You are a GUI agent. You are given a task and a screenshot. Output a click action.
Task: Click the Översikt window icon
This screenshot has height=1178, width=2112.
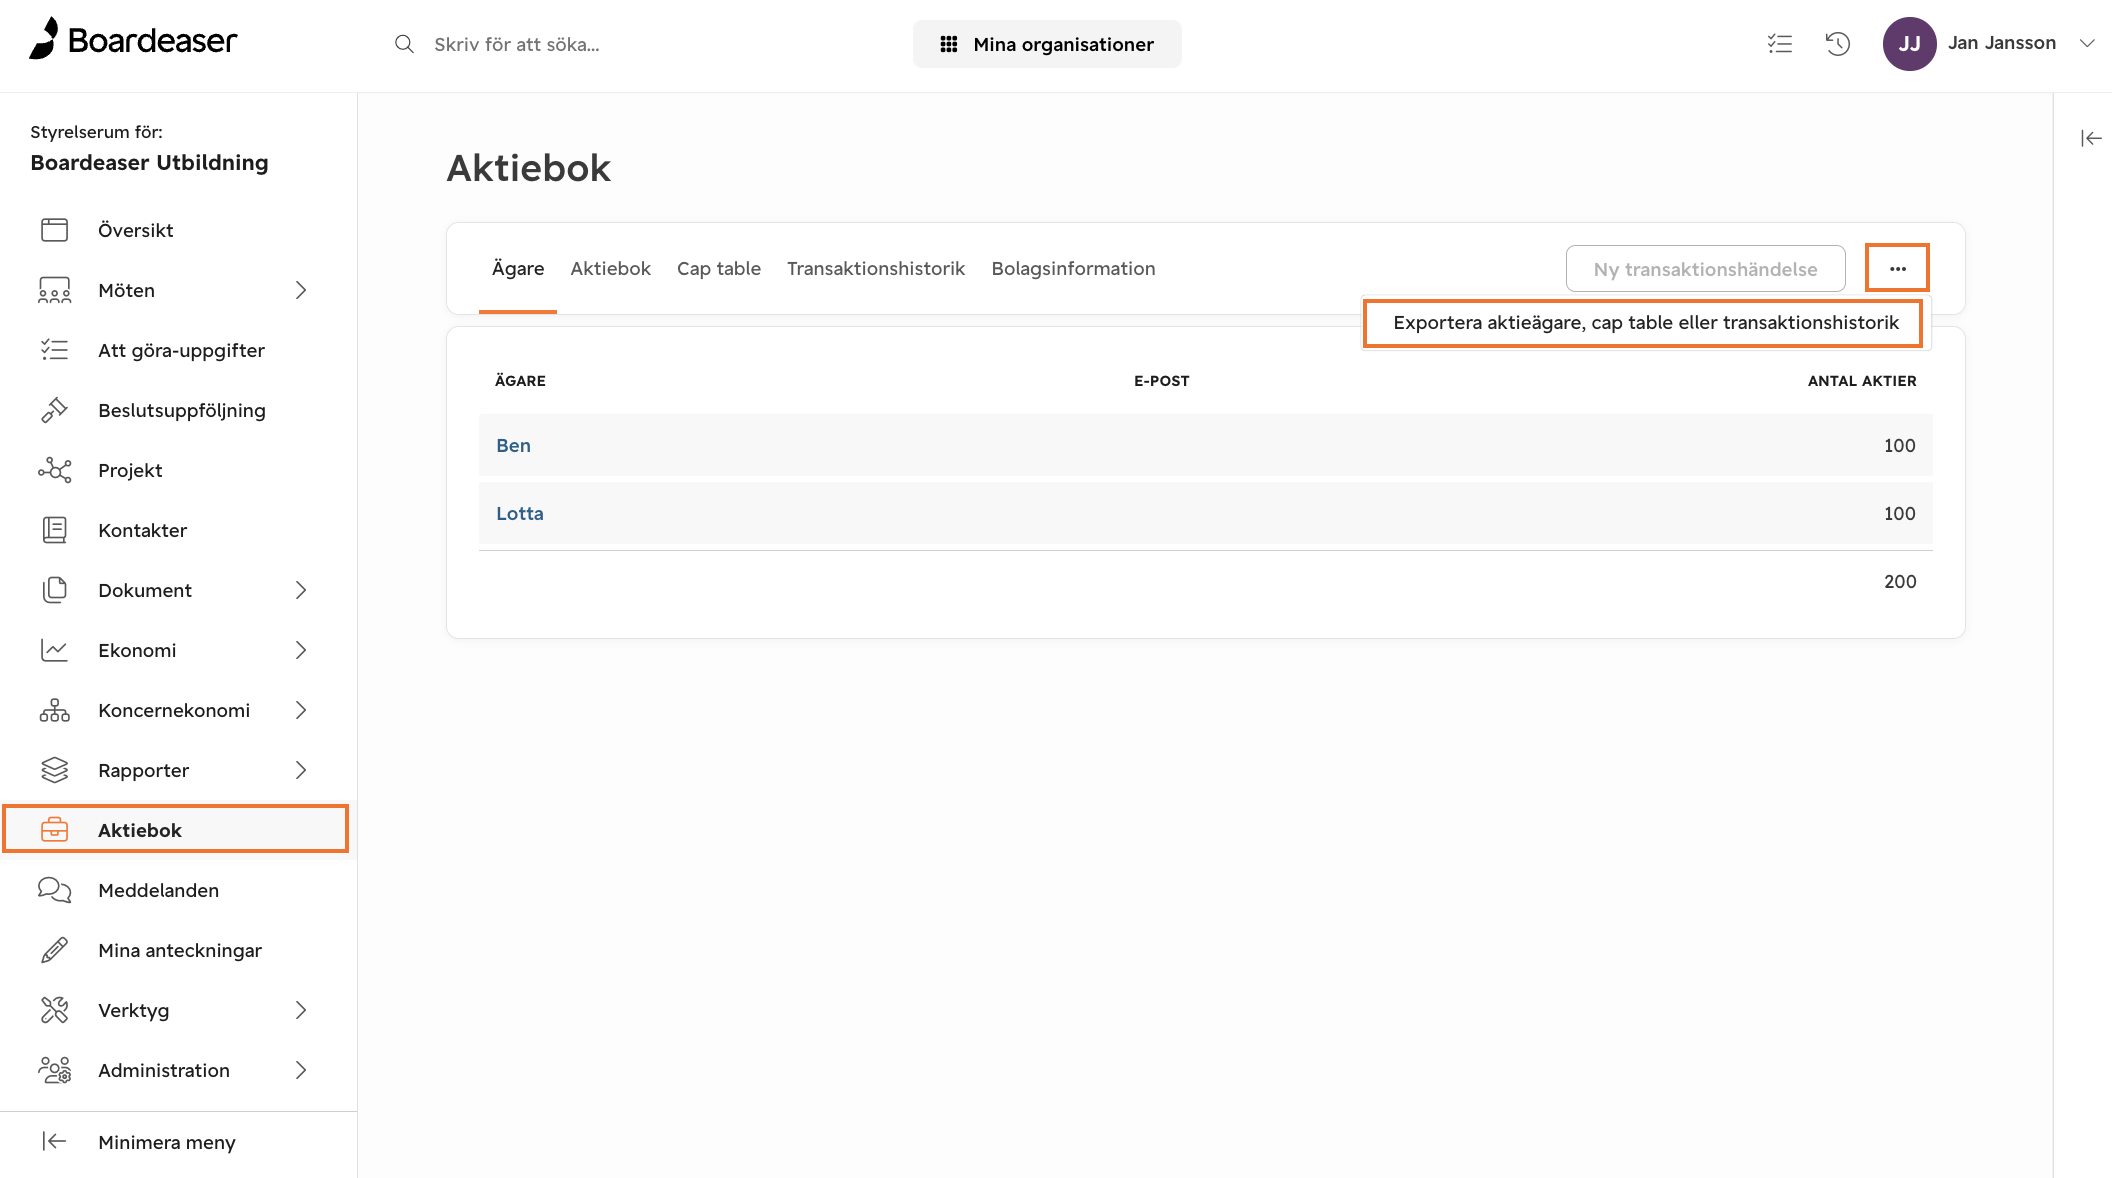pyautogui.click(x=54, y=230)
